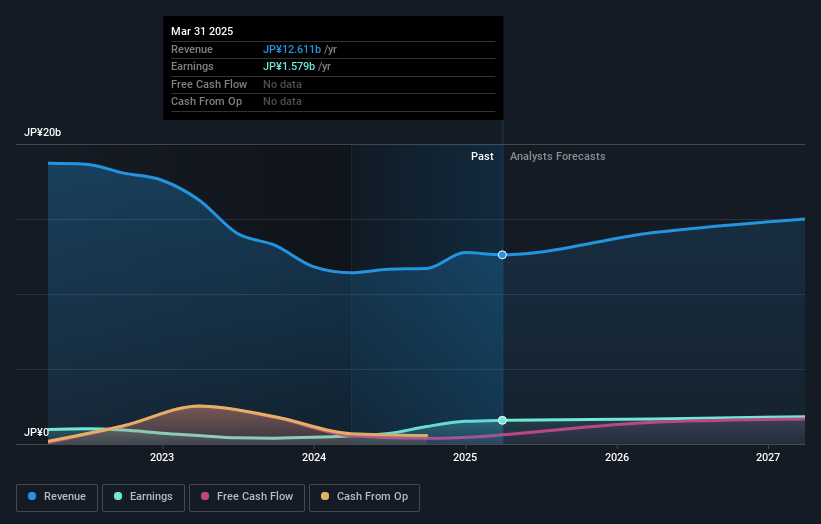Click the blue Revenue legend dot
This screenshot has height=524, width=821.
[x=32, y=496]
